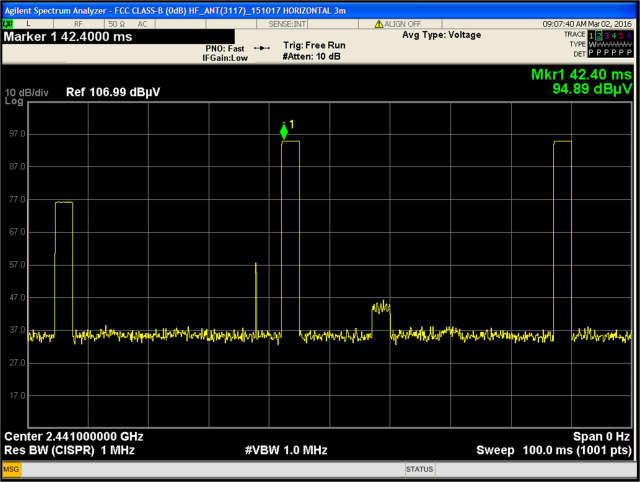Image resolution: width=640 pixels, height=482 pixels.
Task: Click the 50 Ω impedance indicator
Action: point(117,24)
